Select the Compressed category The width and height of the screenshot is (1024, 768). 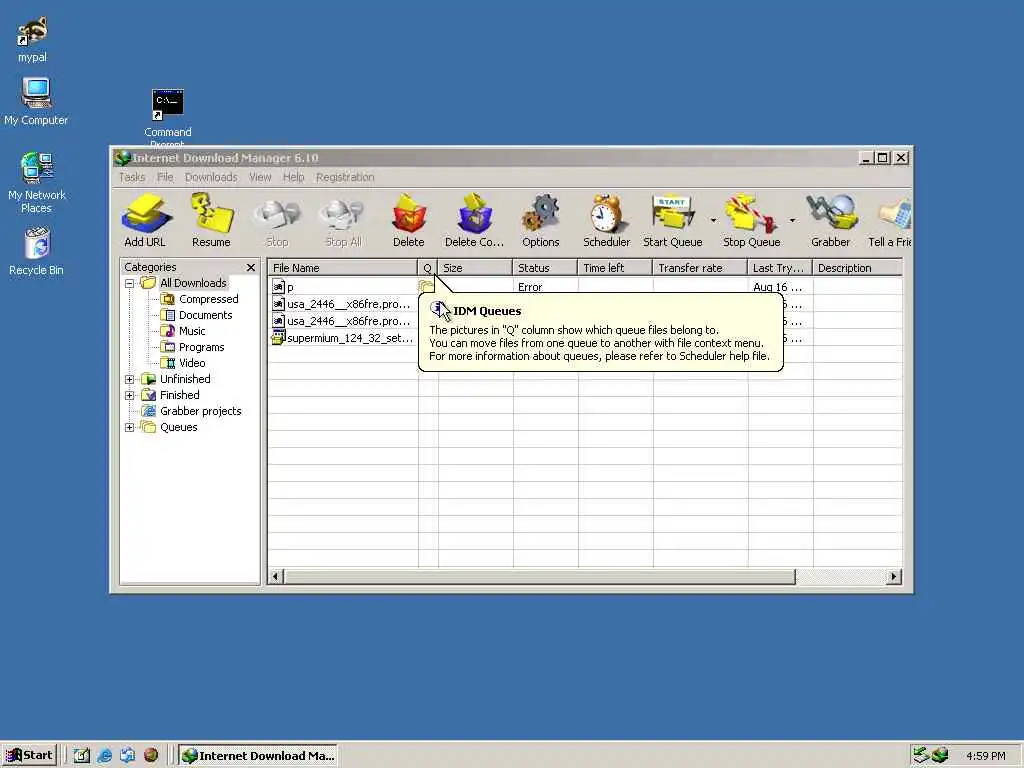pyautogui.click(x=209, y=299)
